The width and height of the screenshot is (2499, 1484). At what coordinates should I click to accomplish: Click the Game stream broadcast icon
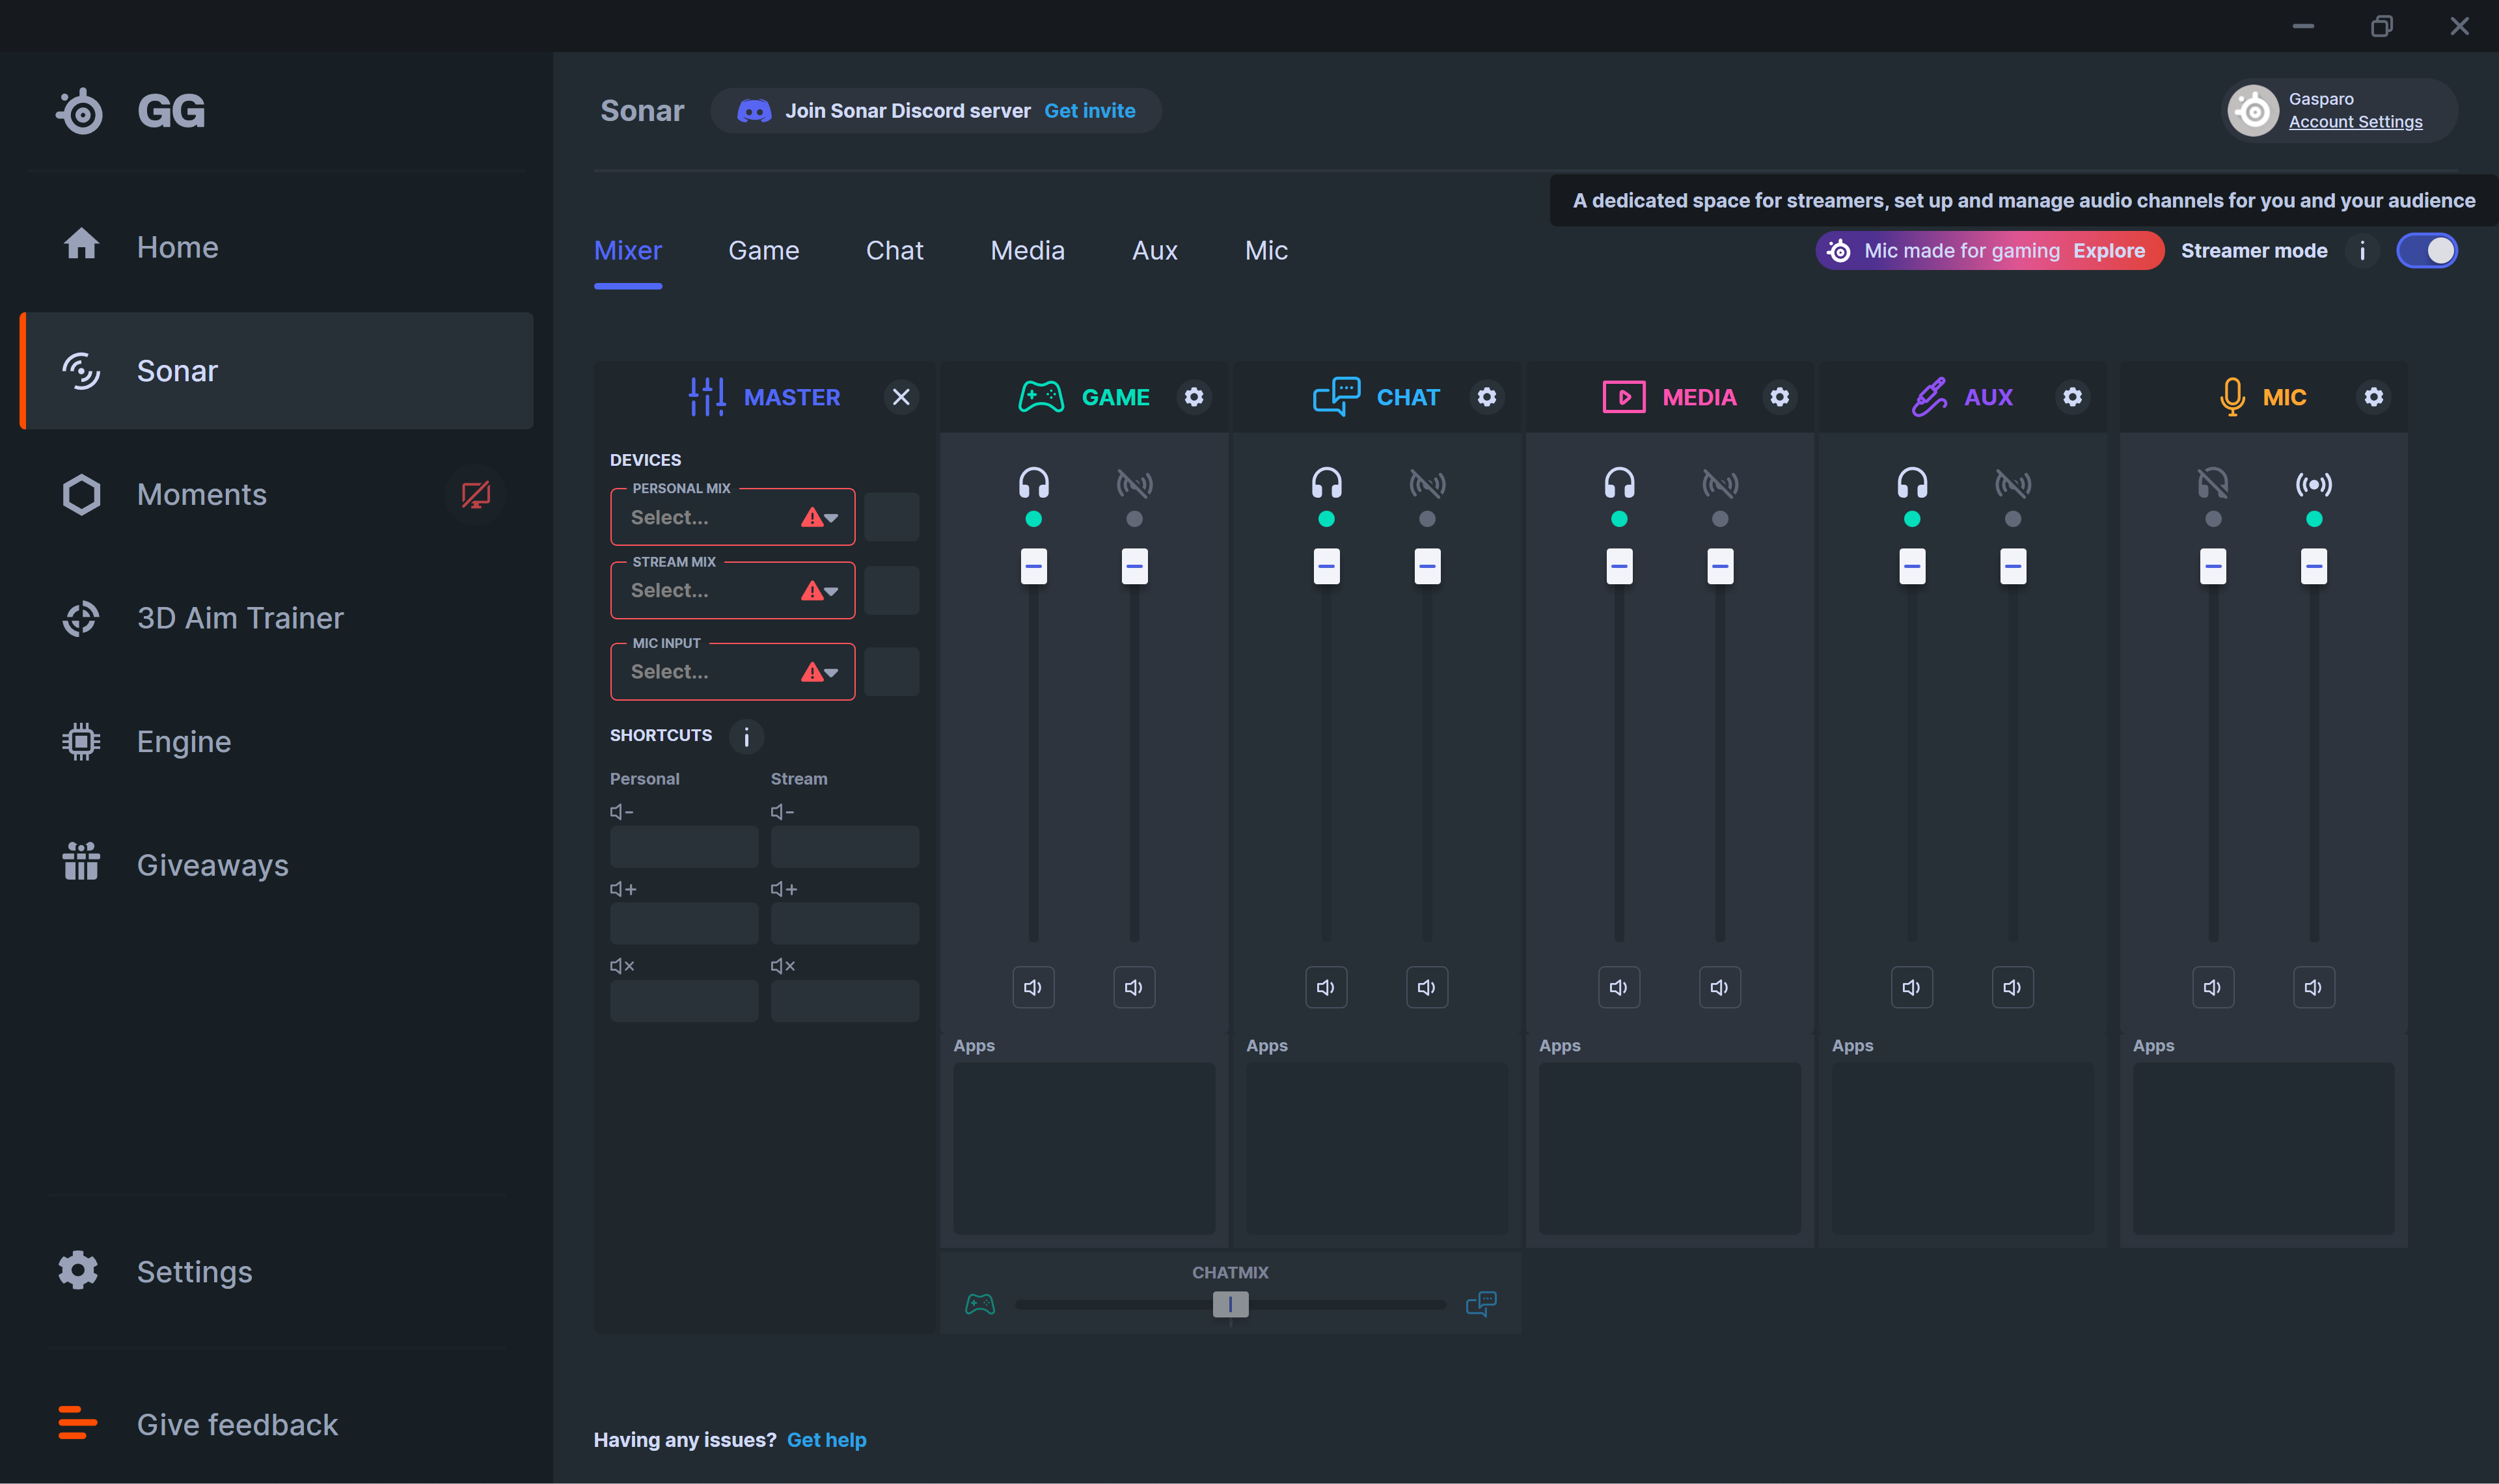click(x=1135, y=484)
